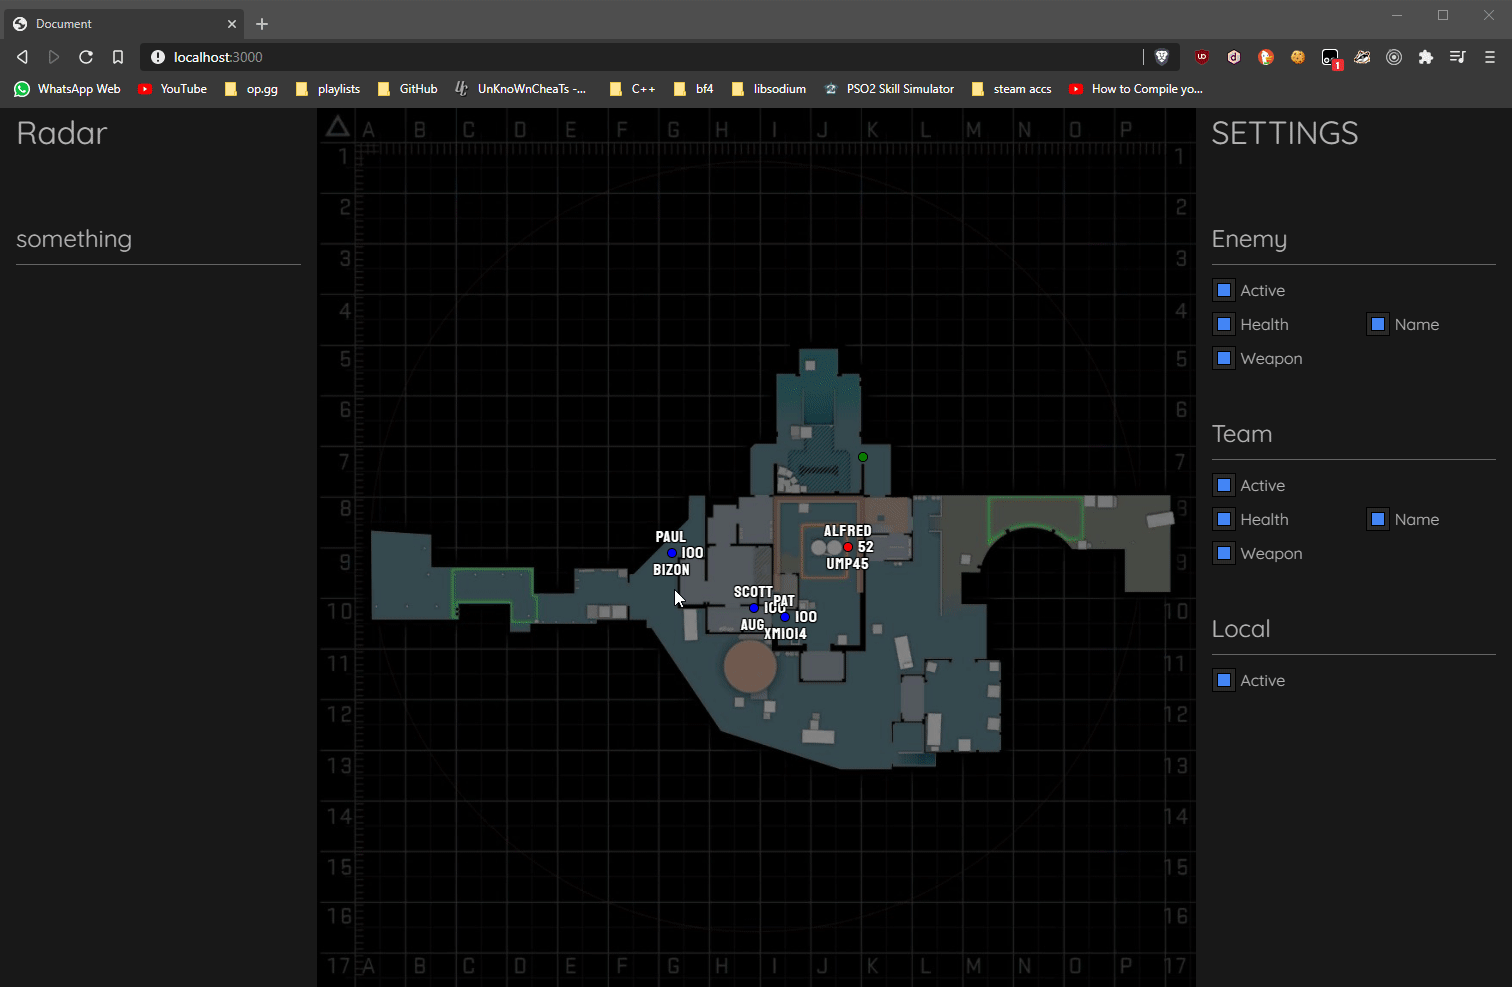Open a new browser tab
Viewport: 1512px width, 987px height.
262,24
